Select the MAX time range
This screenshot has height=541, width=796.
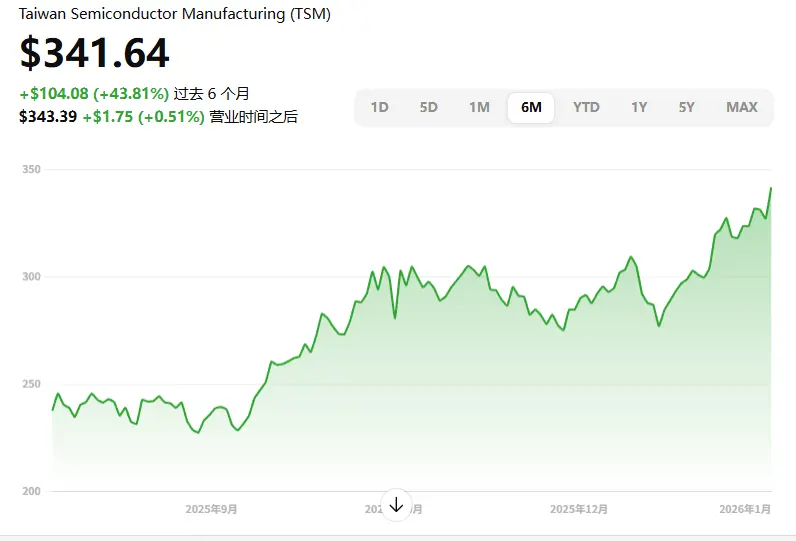(x=742, y=107)
